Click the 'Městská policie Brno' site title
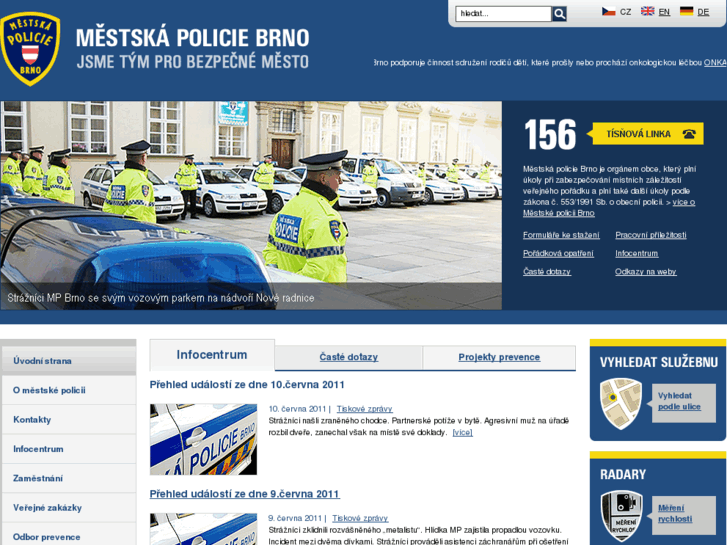The height and width of the screenshot is (545, 727). (192, 38)
